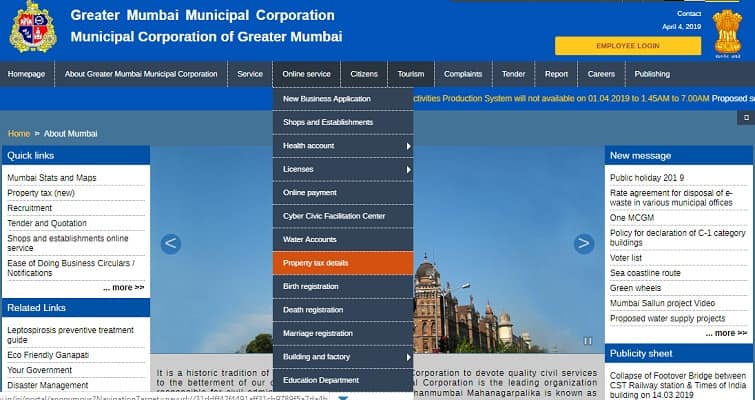This screenshot has height=400, width=755.
Task: Click more link under Quick links
Action: click(x=123, y=287)
